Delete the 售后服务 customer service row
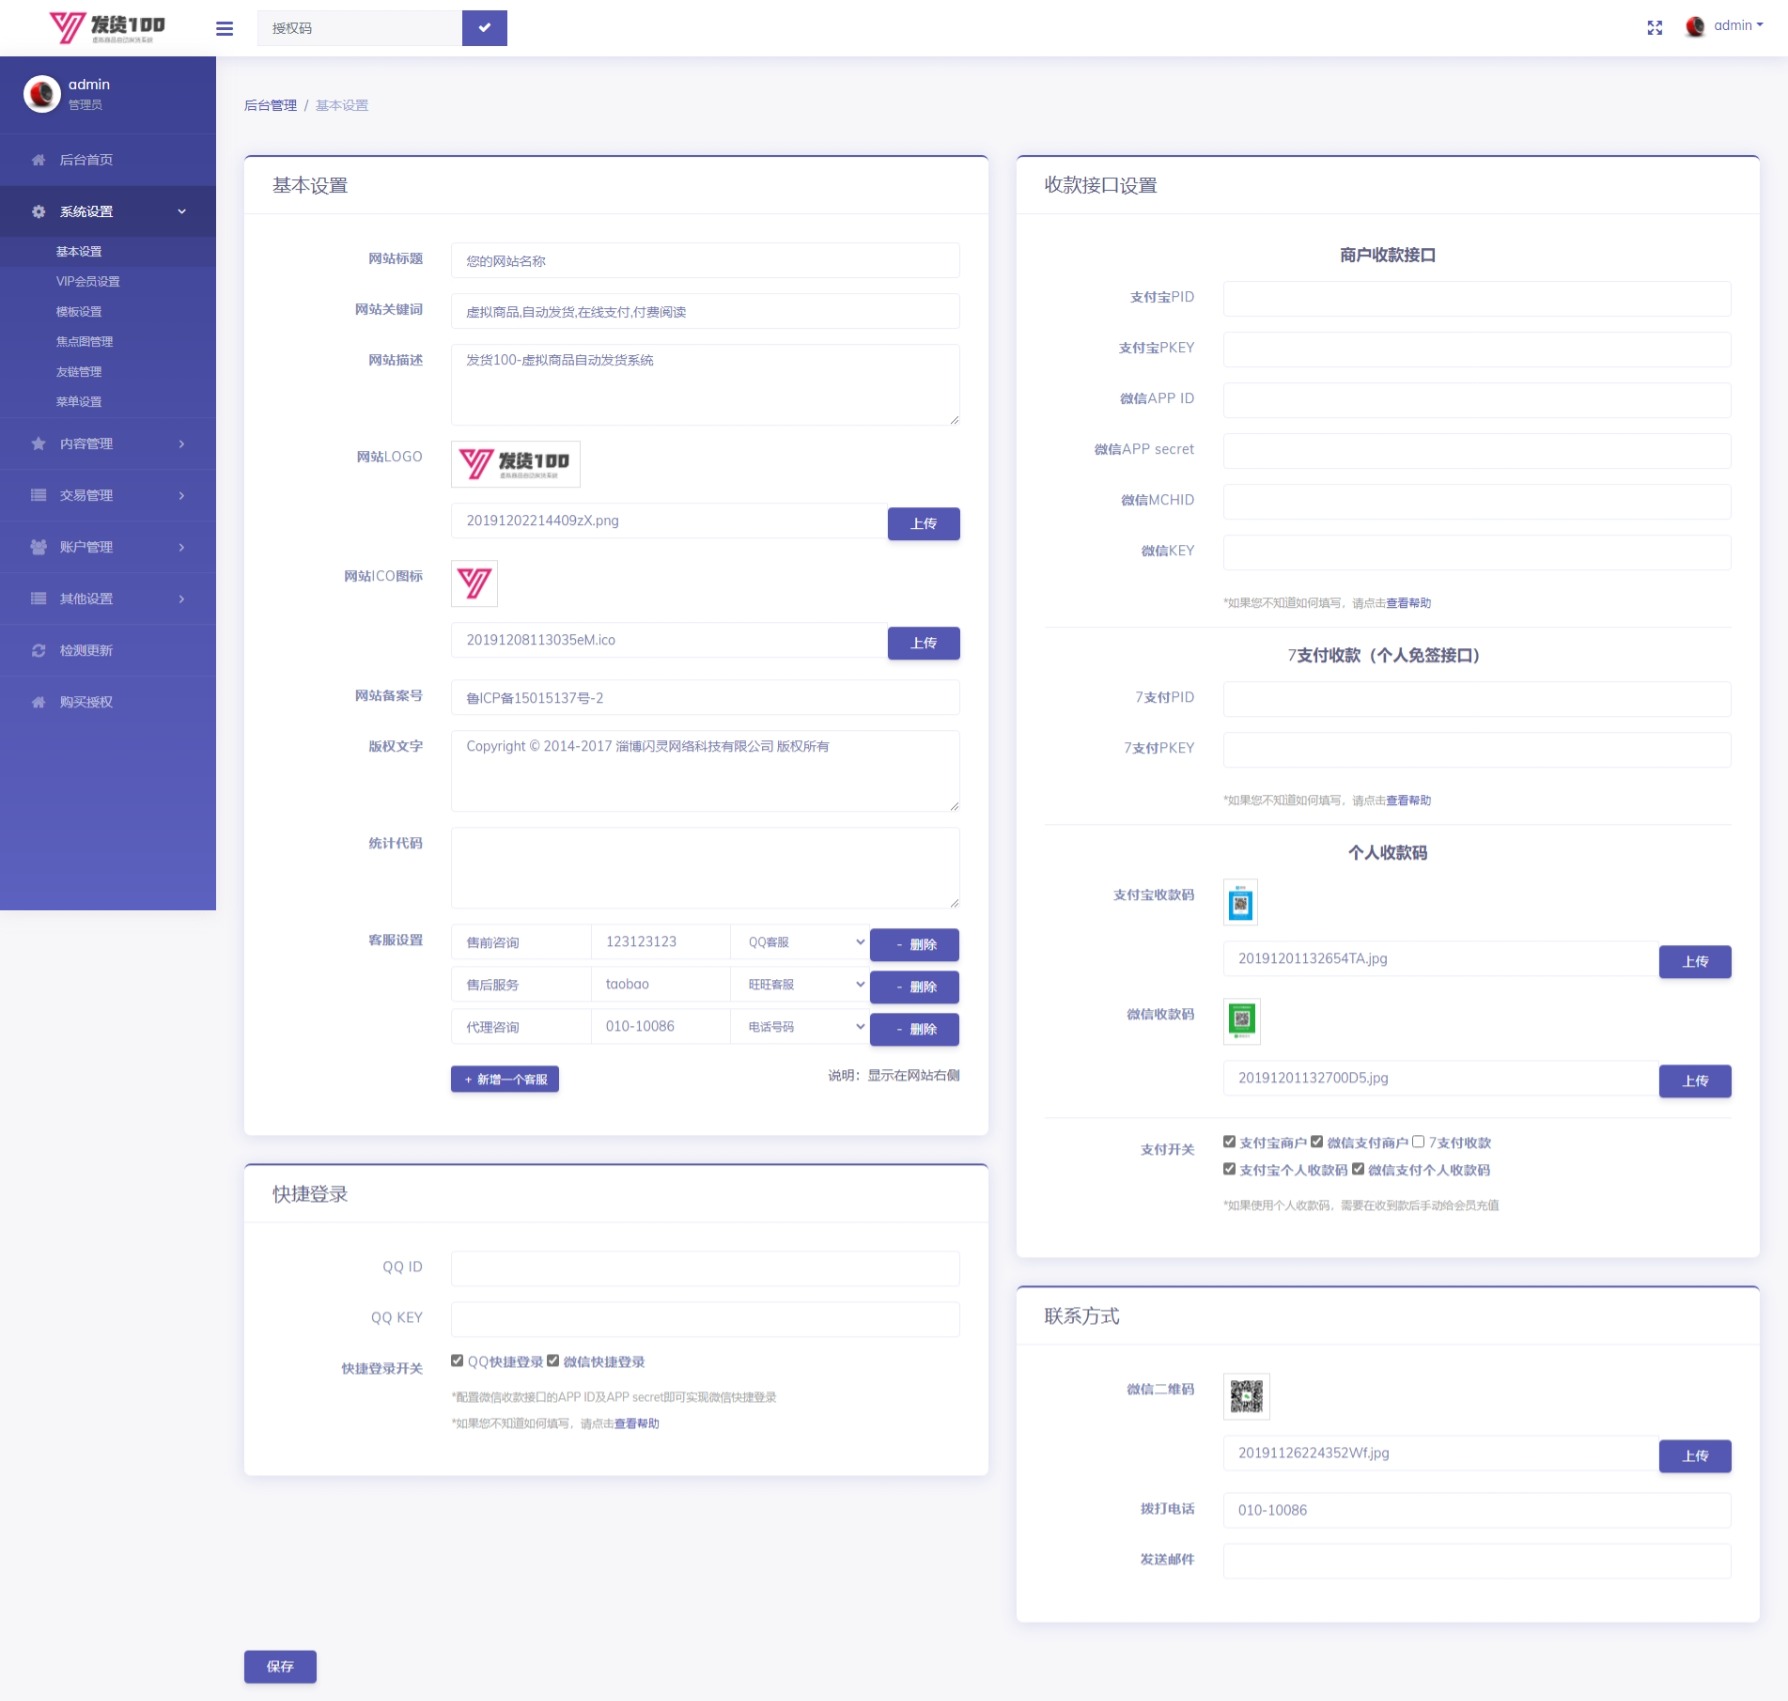Screen dimensions: 1788x1701 pos(914,987)
